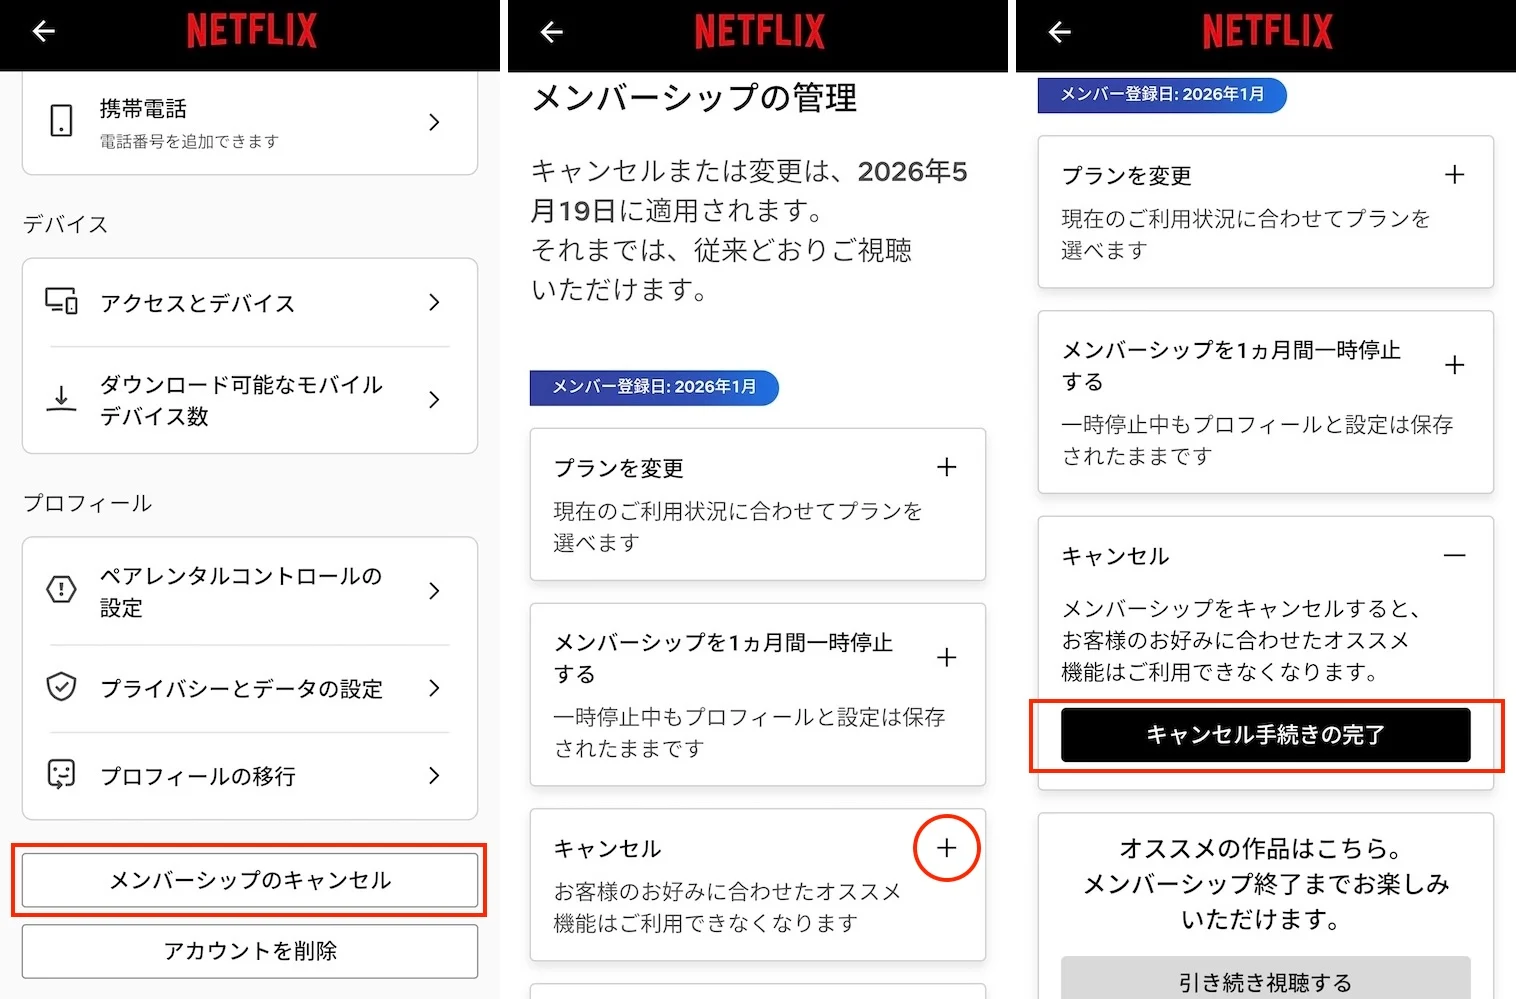Viewport: 1519px width, 999px height.
Task: Click the shield icon beside プライバシーとデータの設定
Action: (x=61, y=687)
